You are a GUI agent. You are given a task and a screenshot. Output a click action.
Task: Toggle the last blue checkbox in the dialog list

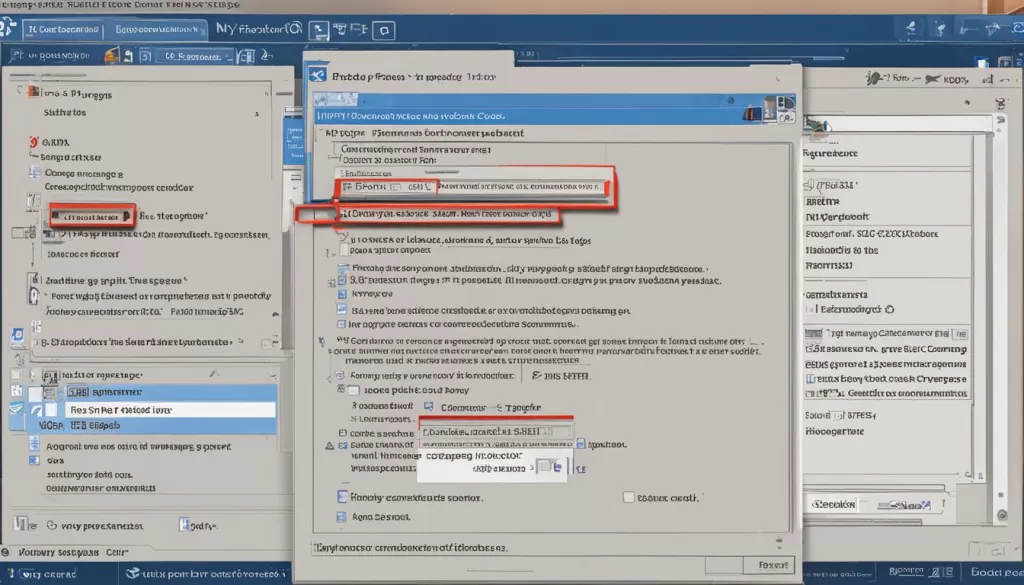[x=342, y=518]
